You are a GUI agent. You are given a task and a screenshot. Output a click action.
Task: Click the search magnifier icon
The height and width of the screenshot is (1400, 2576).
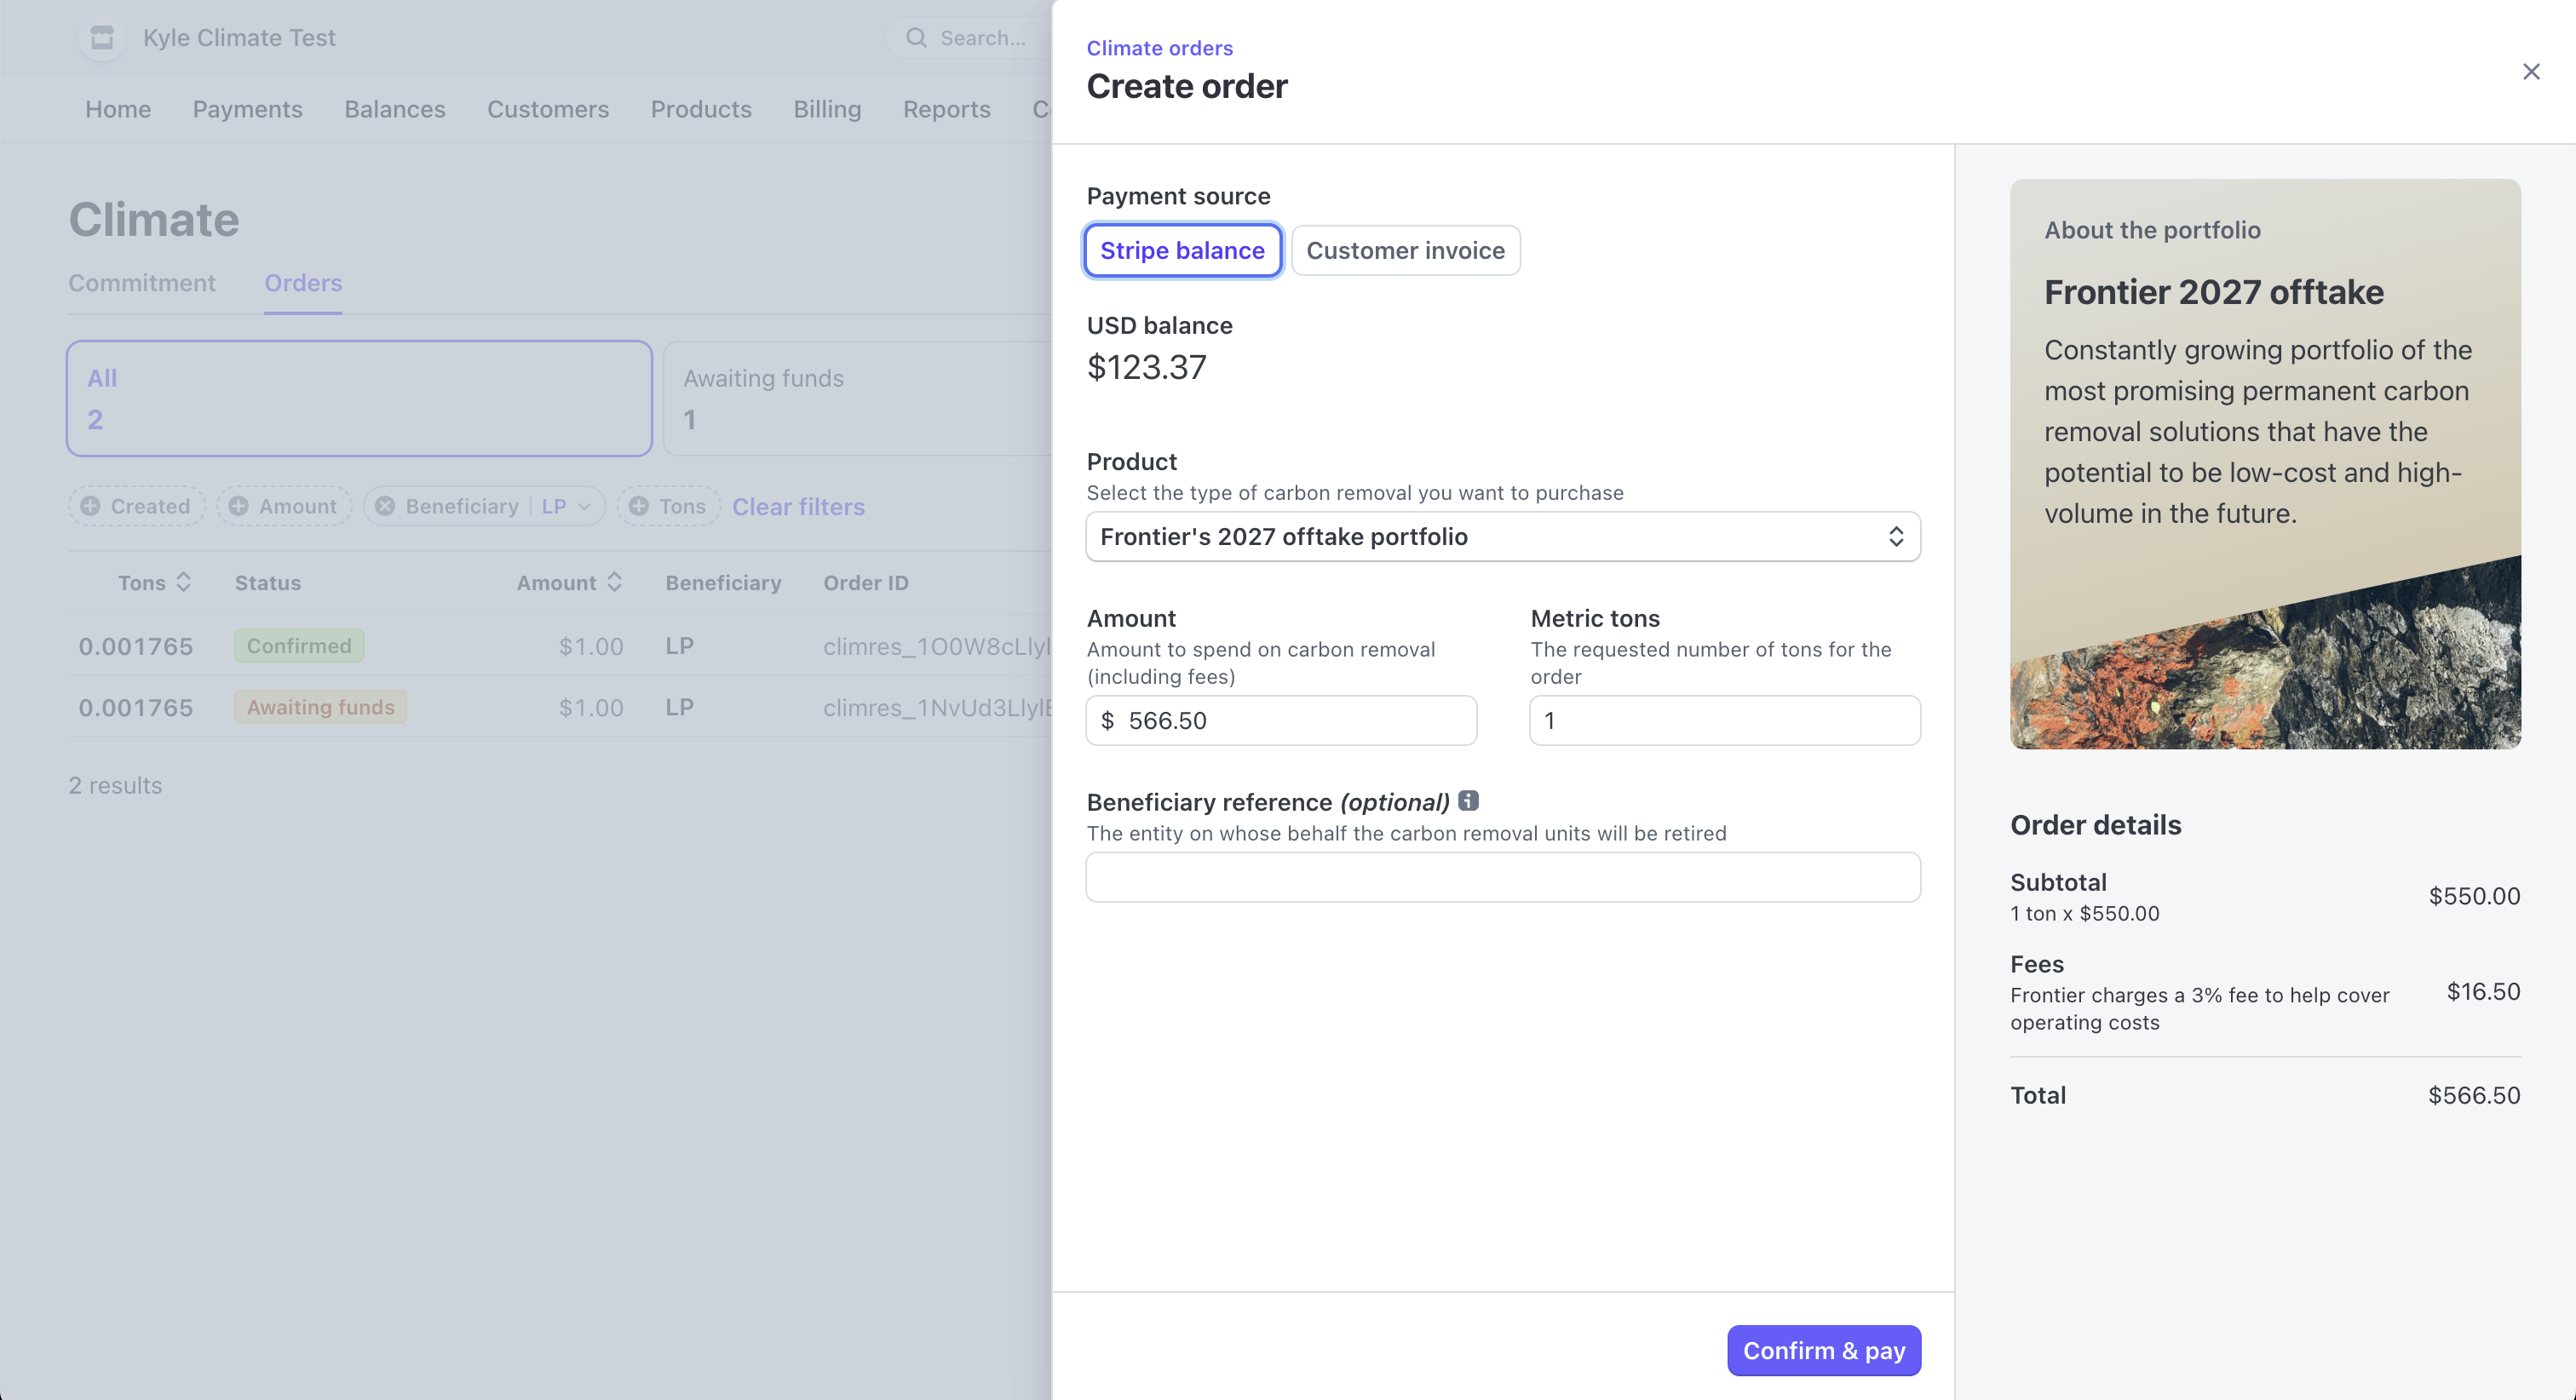click(916, 38)
